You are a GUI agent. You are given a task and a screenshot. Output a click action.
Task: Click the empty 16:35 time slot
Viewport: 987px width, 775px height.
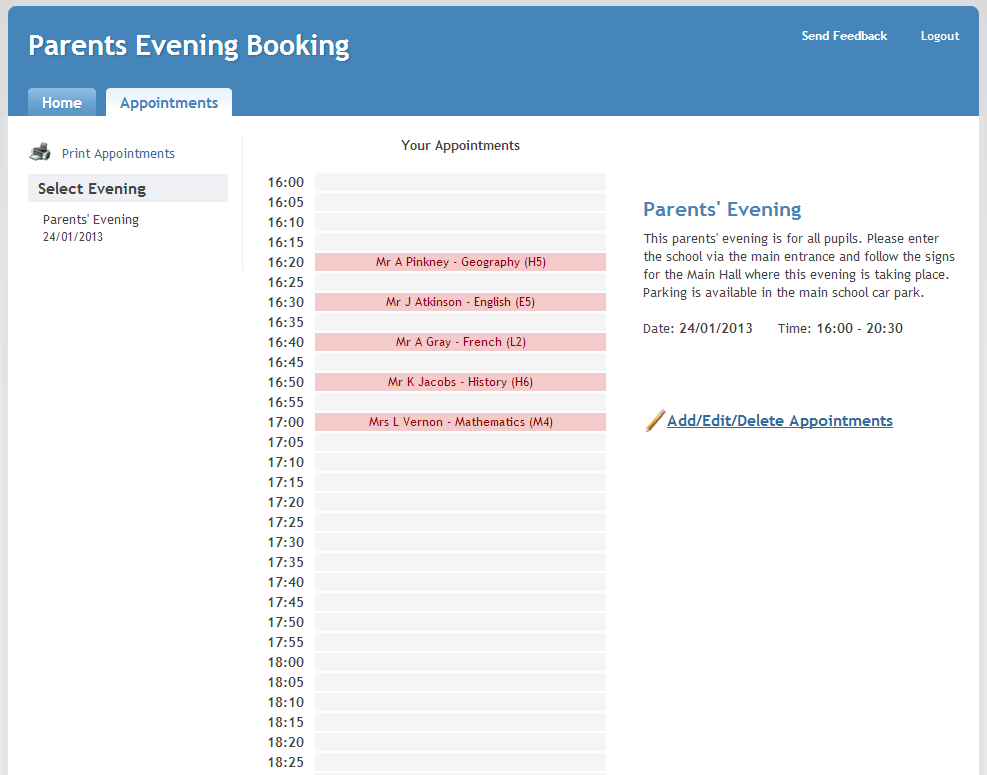(460, 322)
